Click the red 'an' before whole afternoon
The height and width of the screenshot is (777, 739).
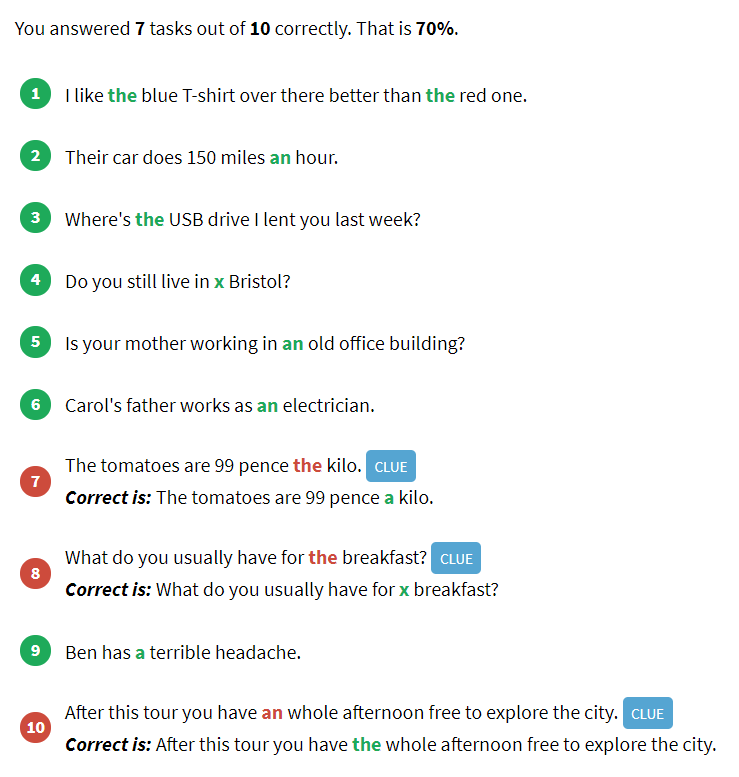[x=272, y=713]
